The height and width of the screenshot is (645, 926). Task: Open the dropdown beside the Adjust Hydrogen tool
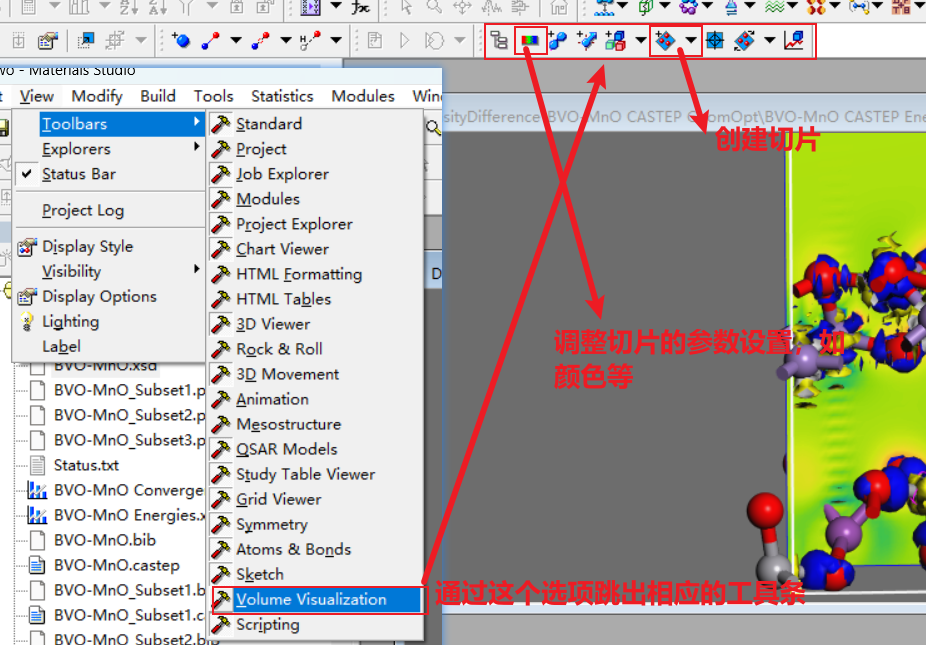(x=335, y=40)
